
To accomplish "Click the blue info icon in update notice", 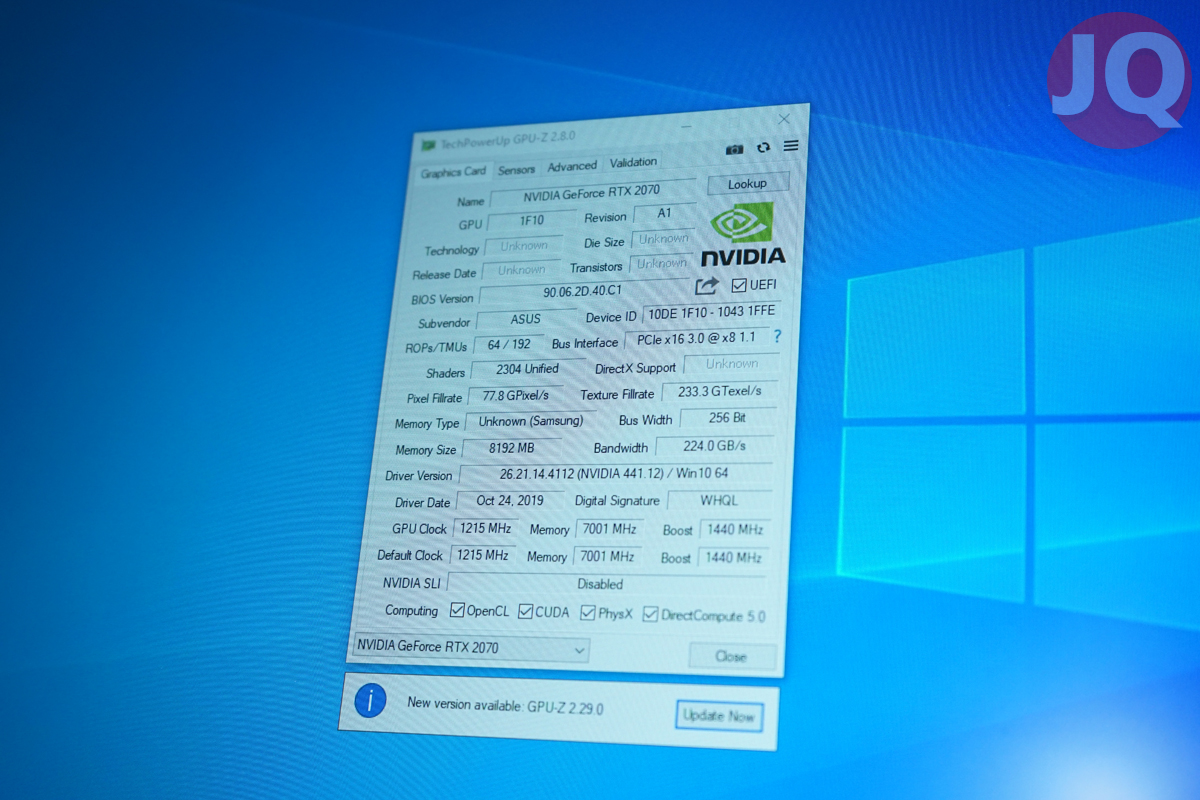I will pyautogui.click(x=370, y=700).
